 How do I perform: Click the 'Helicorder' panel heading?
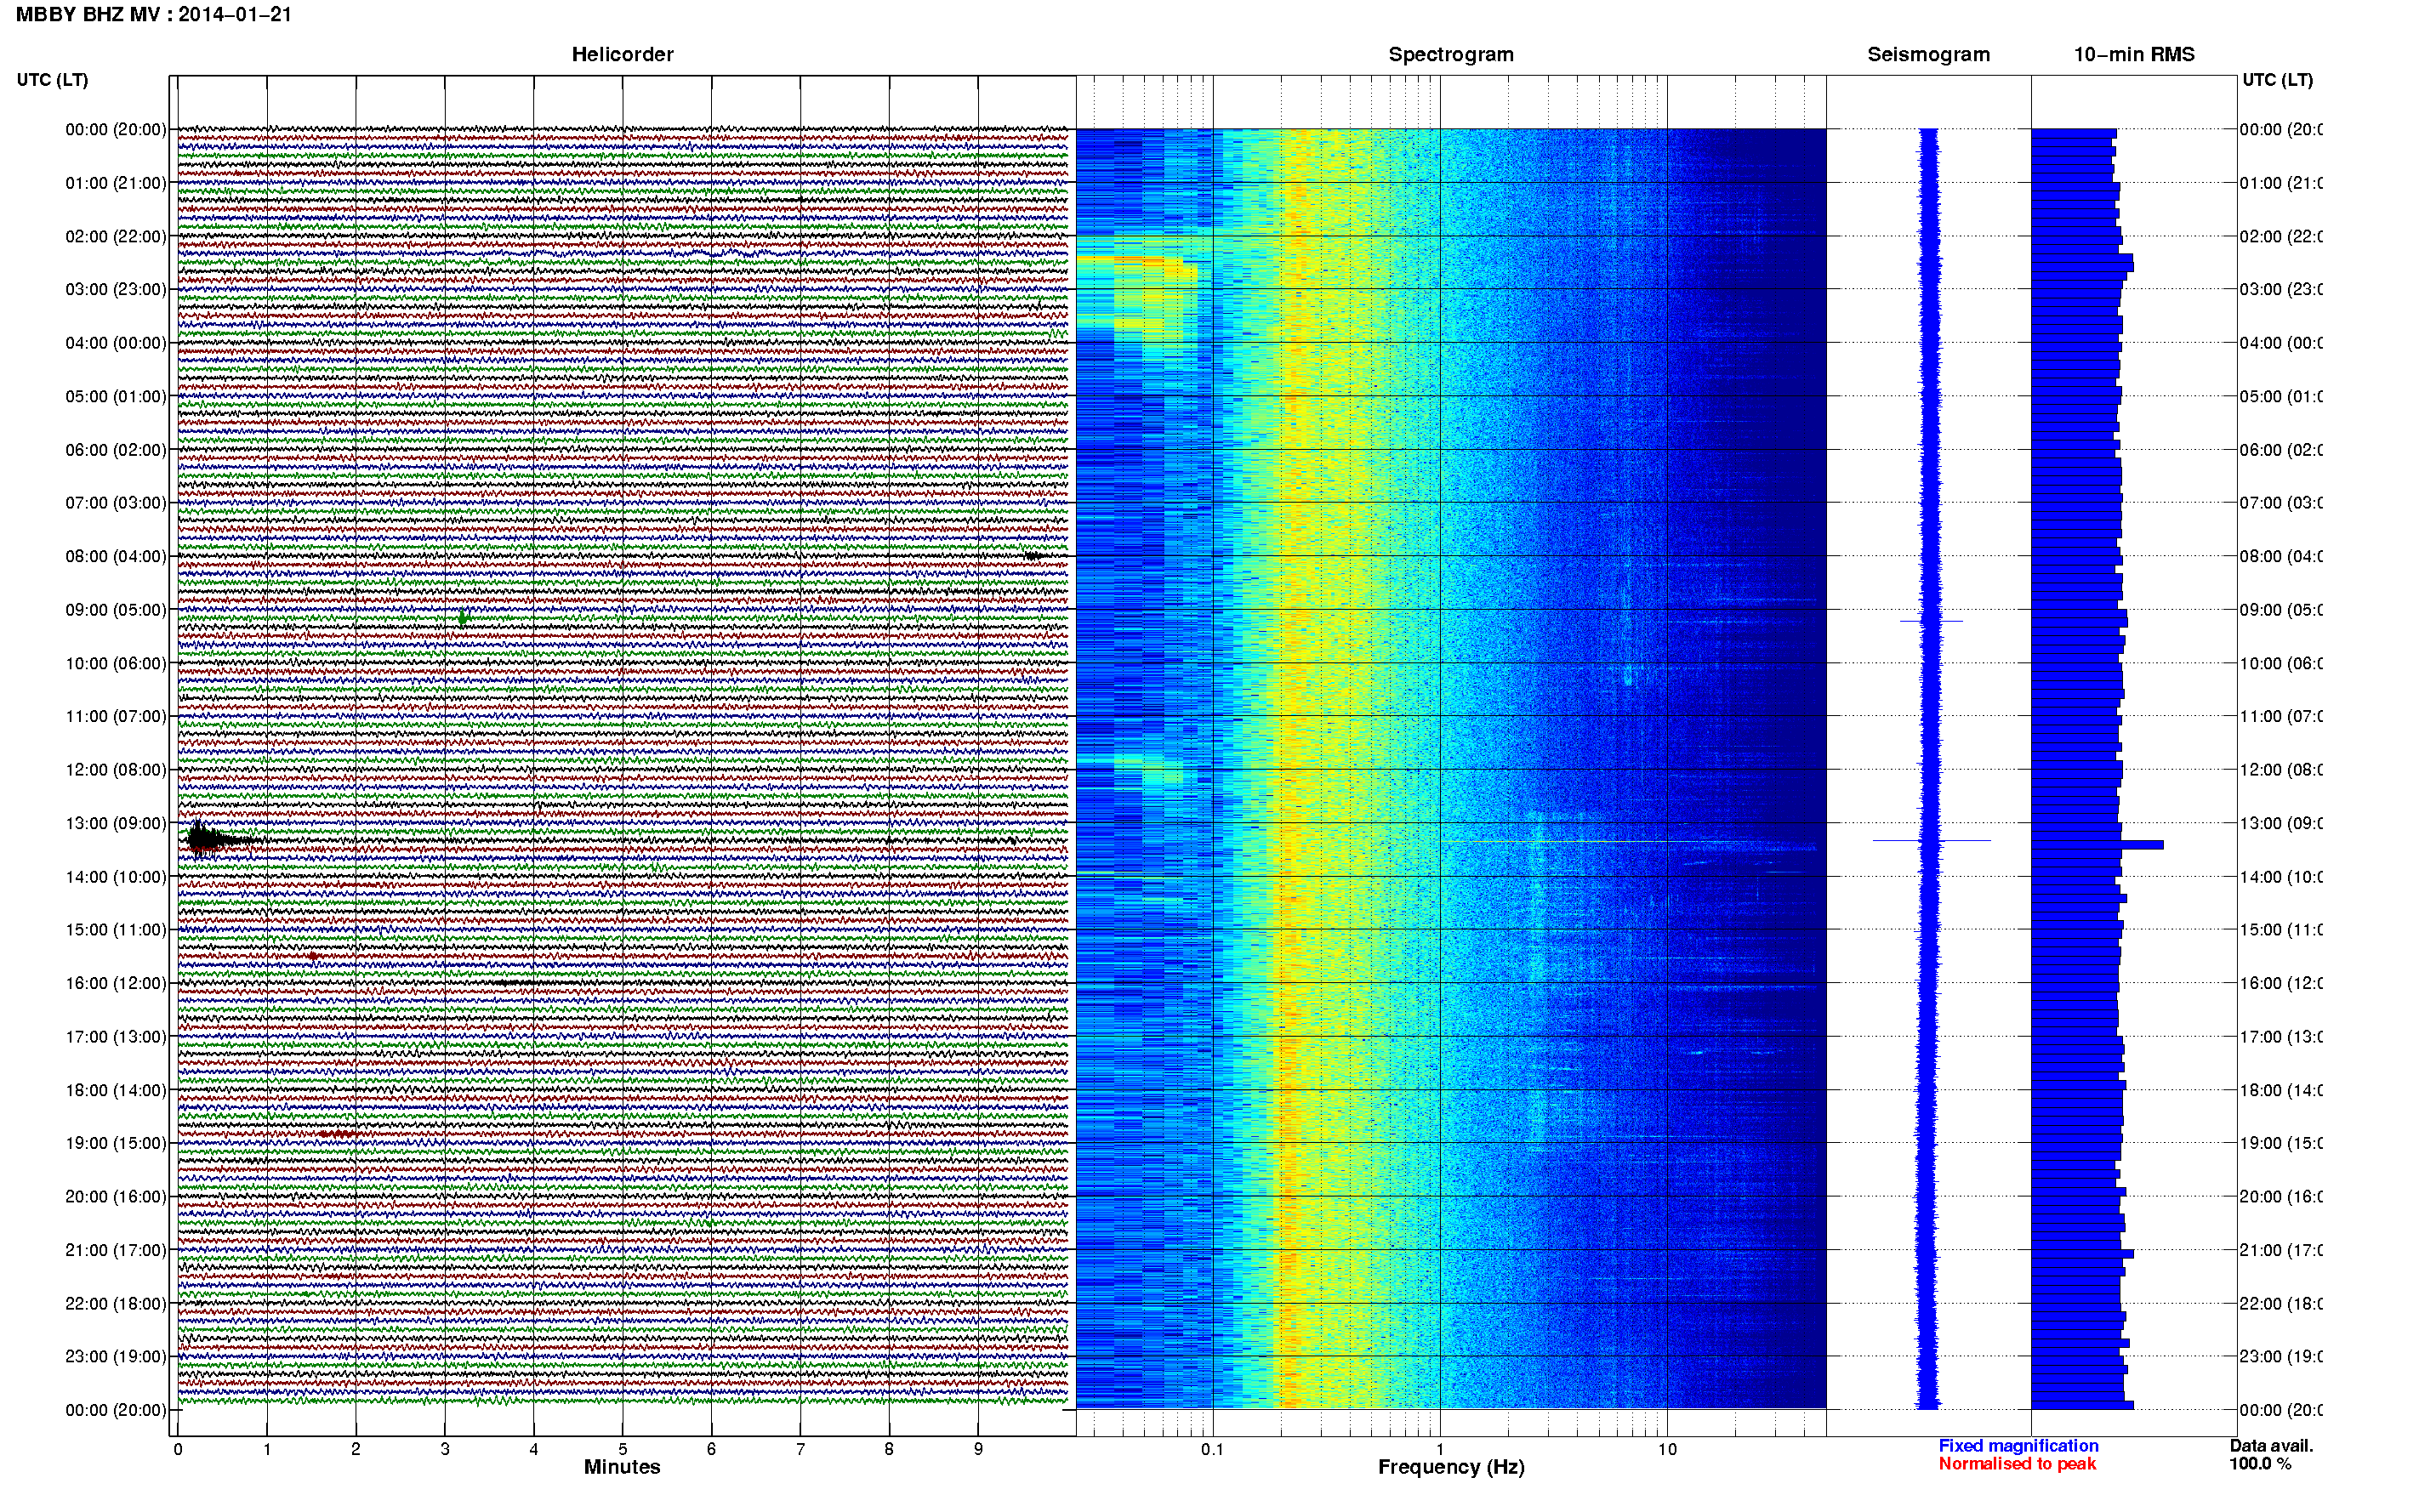[622, 55]
